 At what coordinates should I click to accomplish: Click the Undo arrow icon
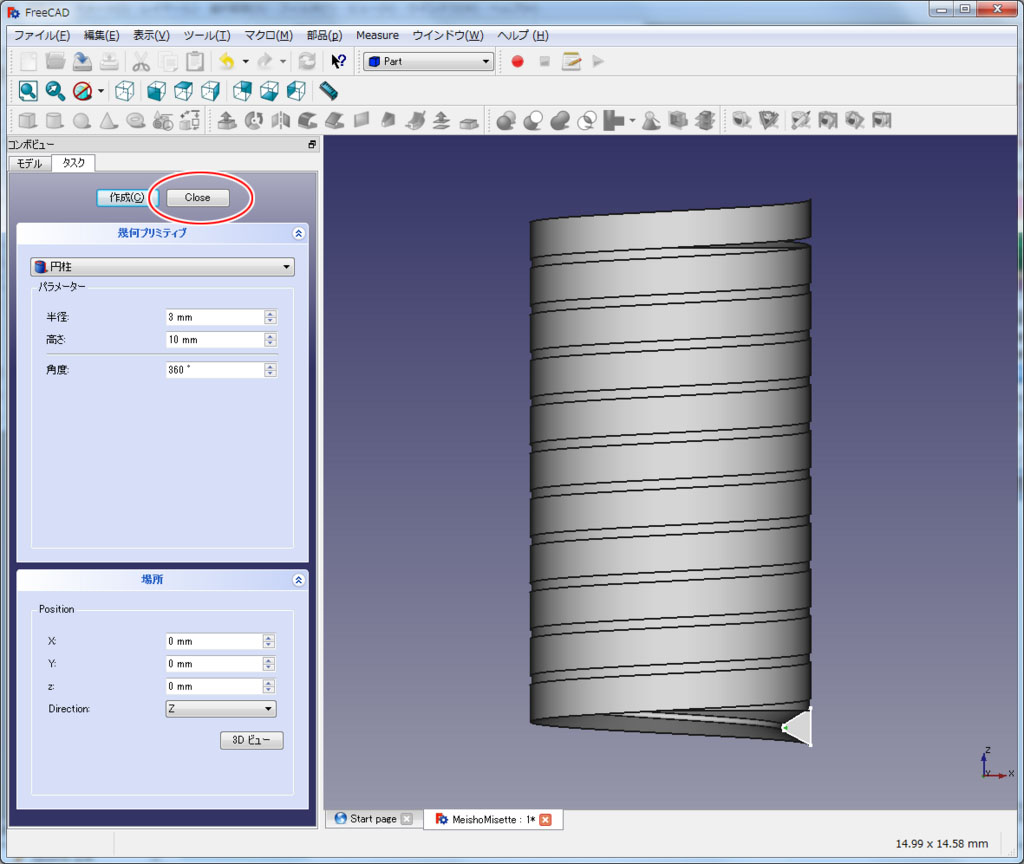(x=227, y=61)
